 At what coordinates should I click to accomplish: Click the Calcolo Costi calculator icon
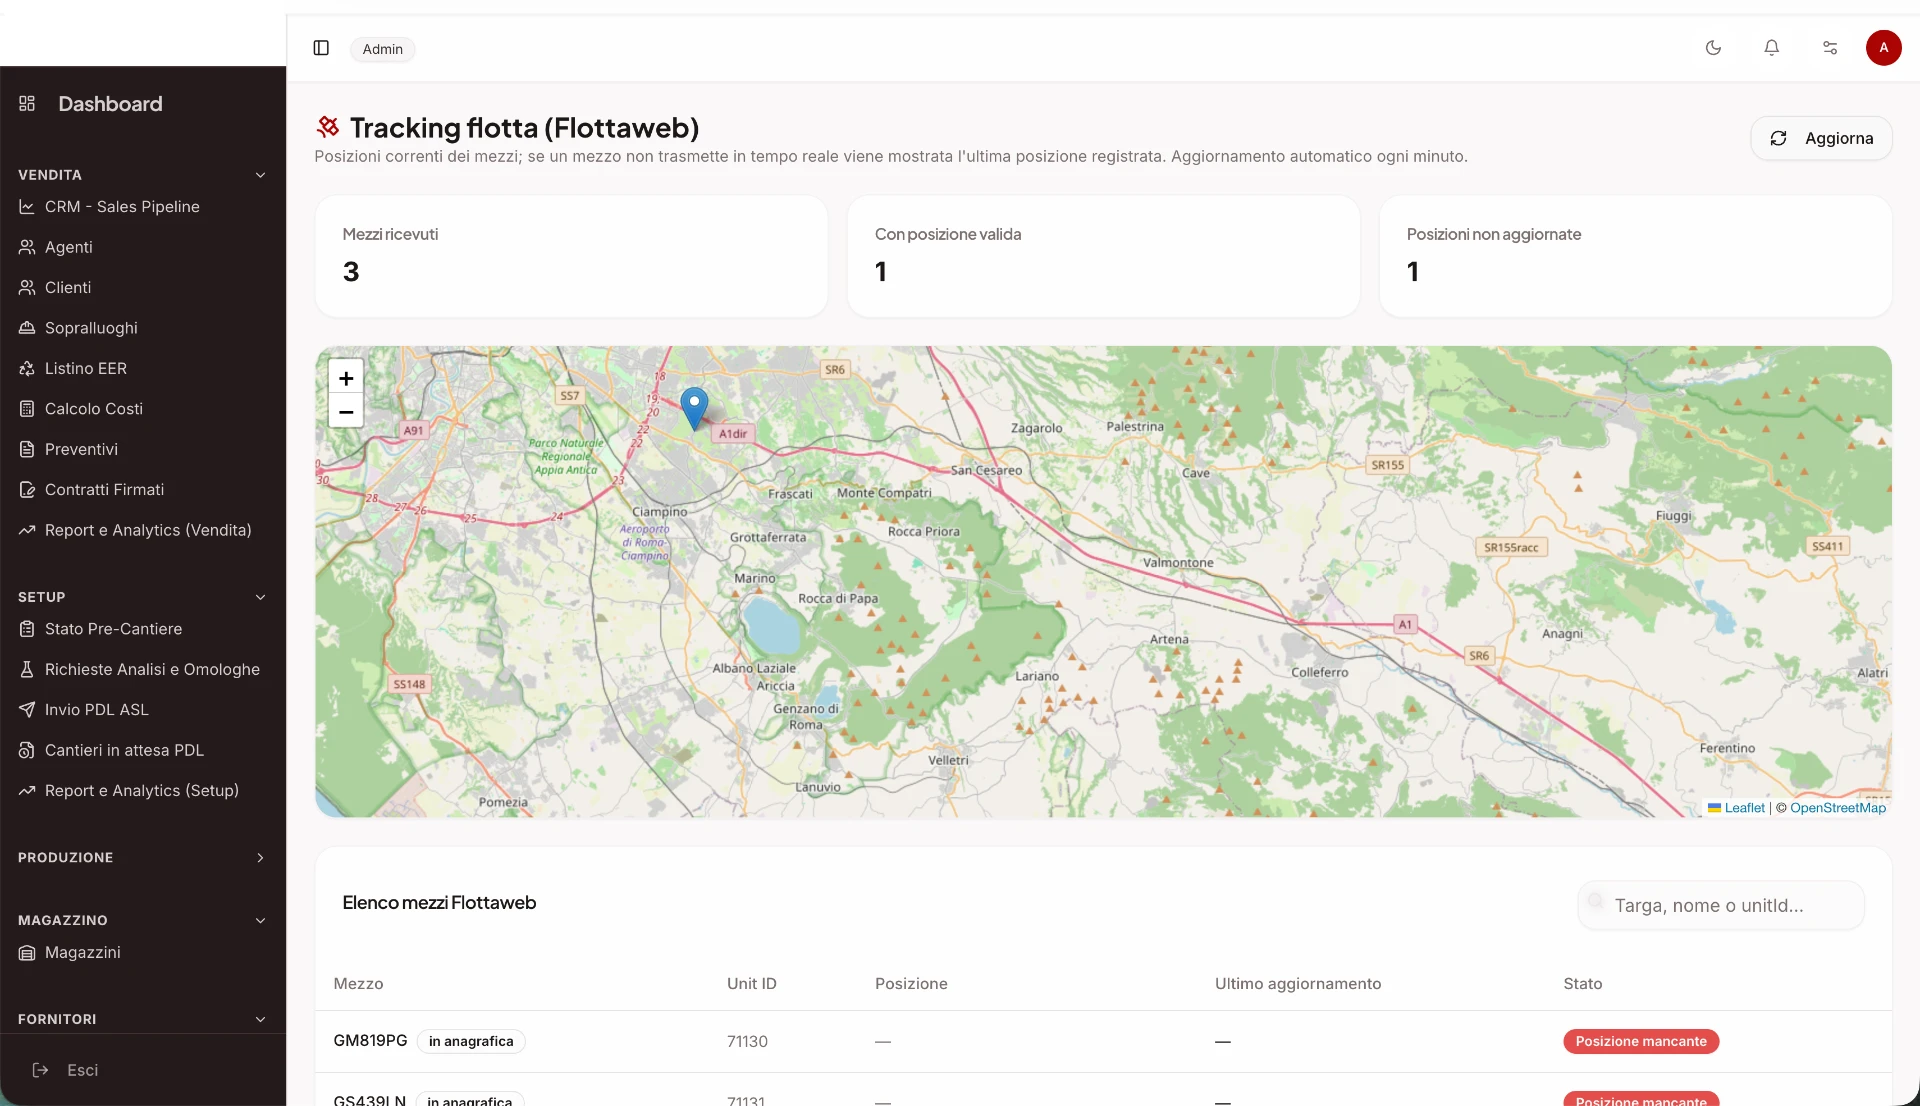(x=27, y=409)
